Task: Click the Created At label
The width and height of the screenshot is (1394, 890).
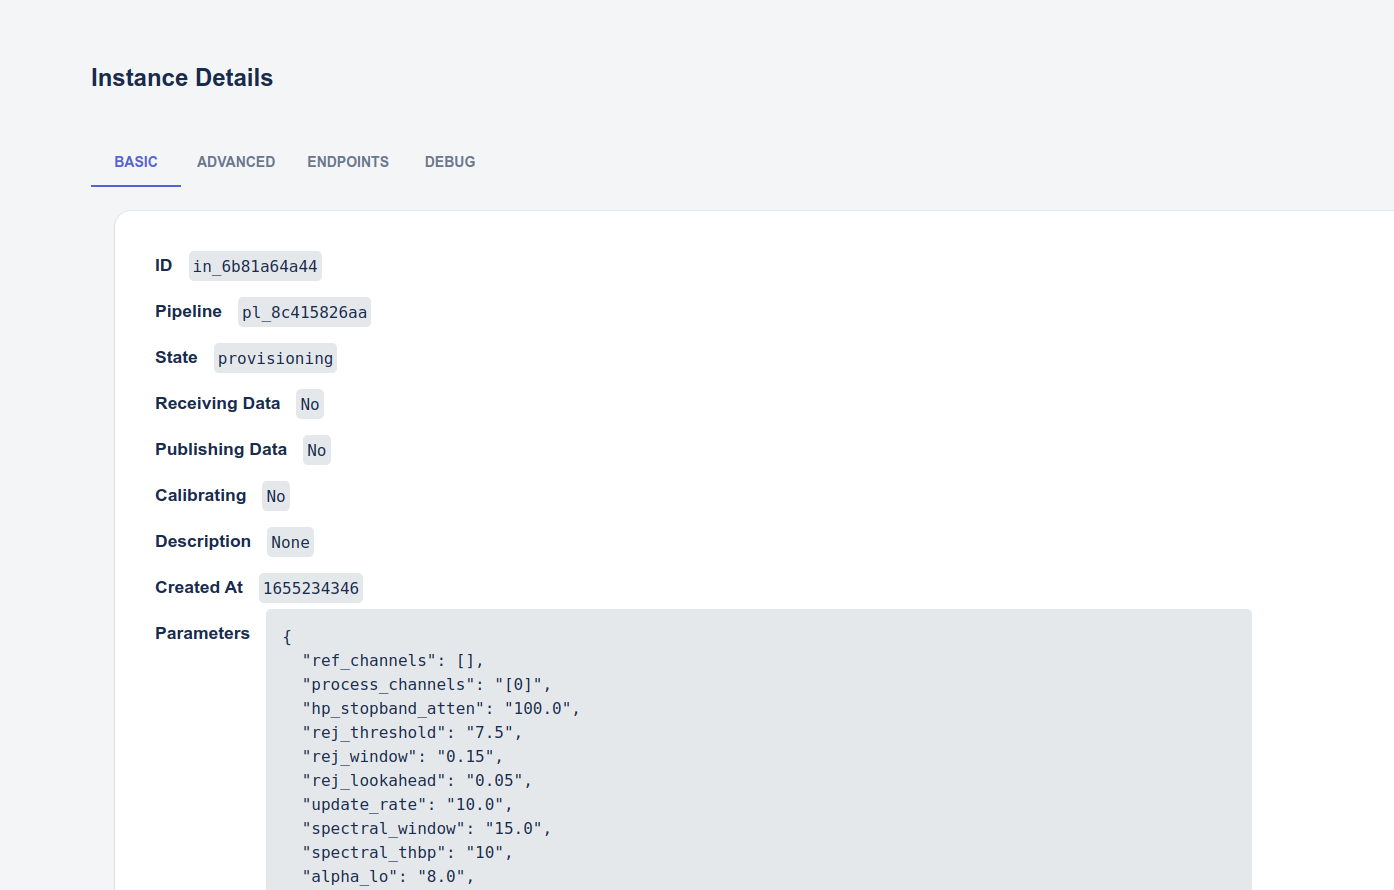Action: click(199, 587)
